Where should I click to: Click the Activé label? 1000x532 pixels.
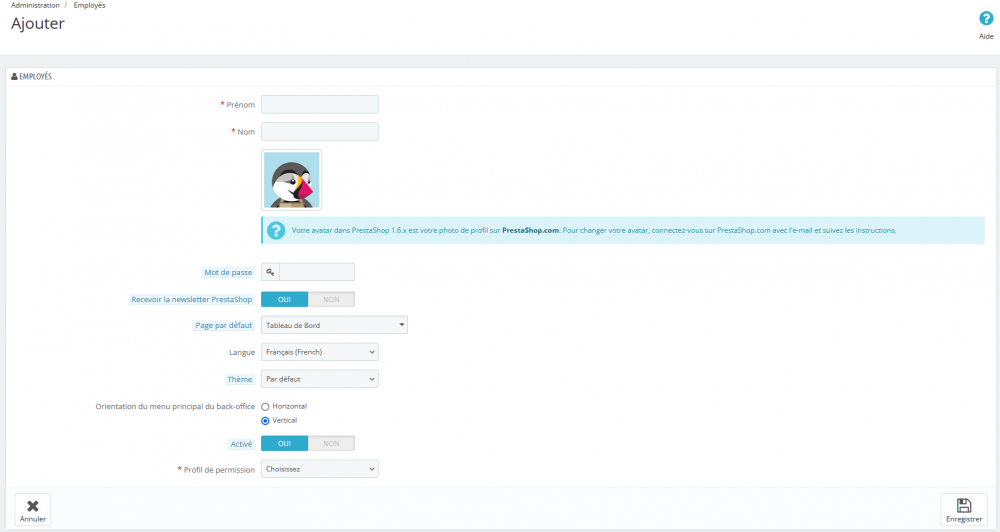tap(242, 444)
